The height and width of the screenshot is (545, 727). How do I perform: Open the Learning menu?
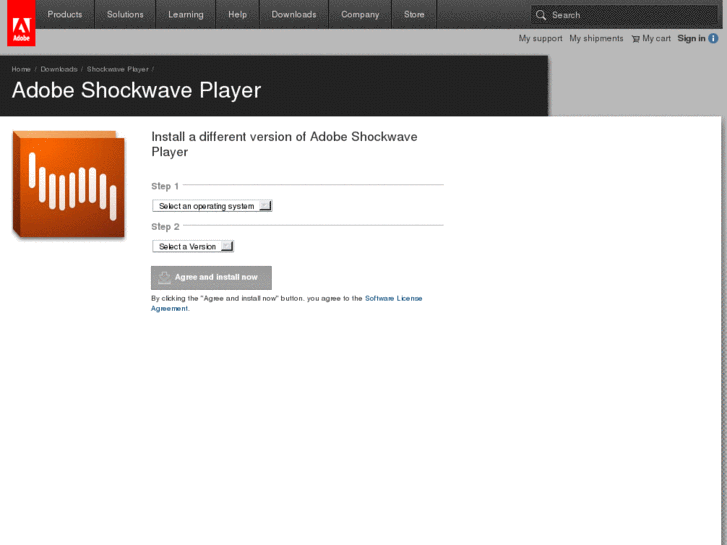pyautogui.click(x=186, y=14)
